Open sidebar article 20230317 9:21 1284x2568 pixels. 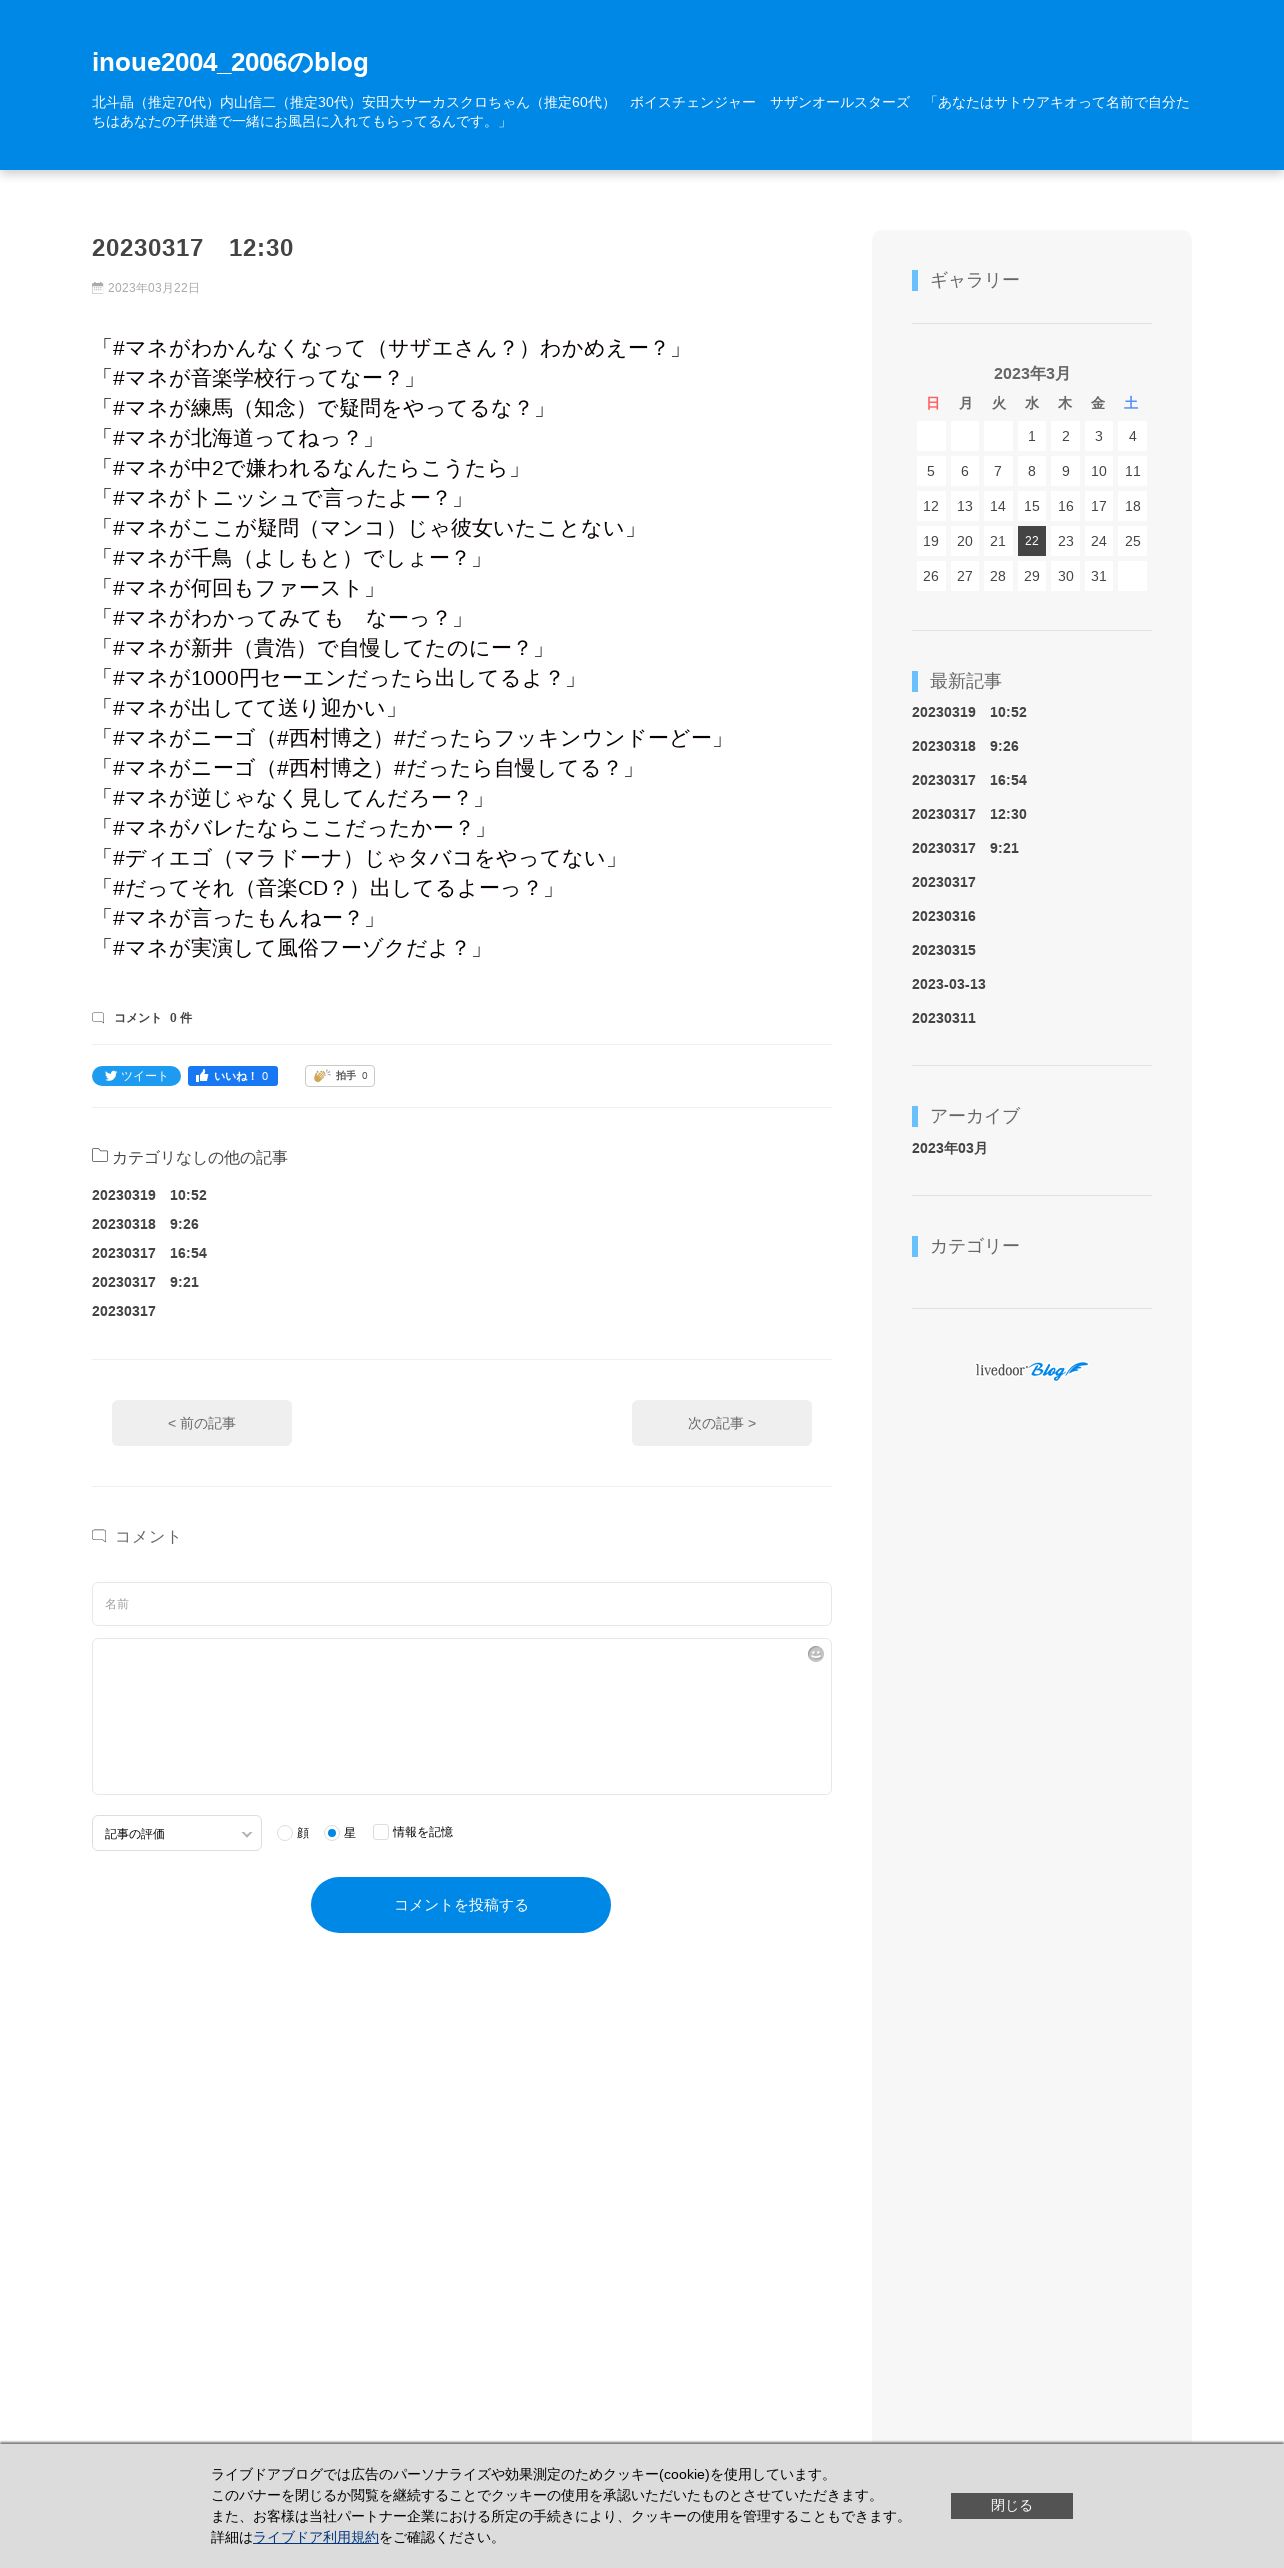965,848
